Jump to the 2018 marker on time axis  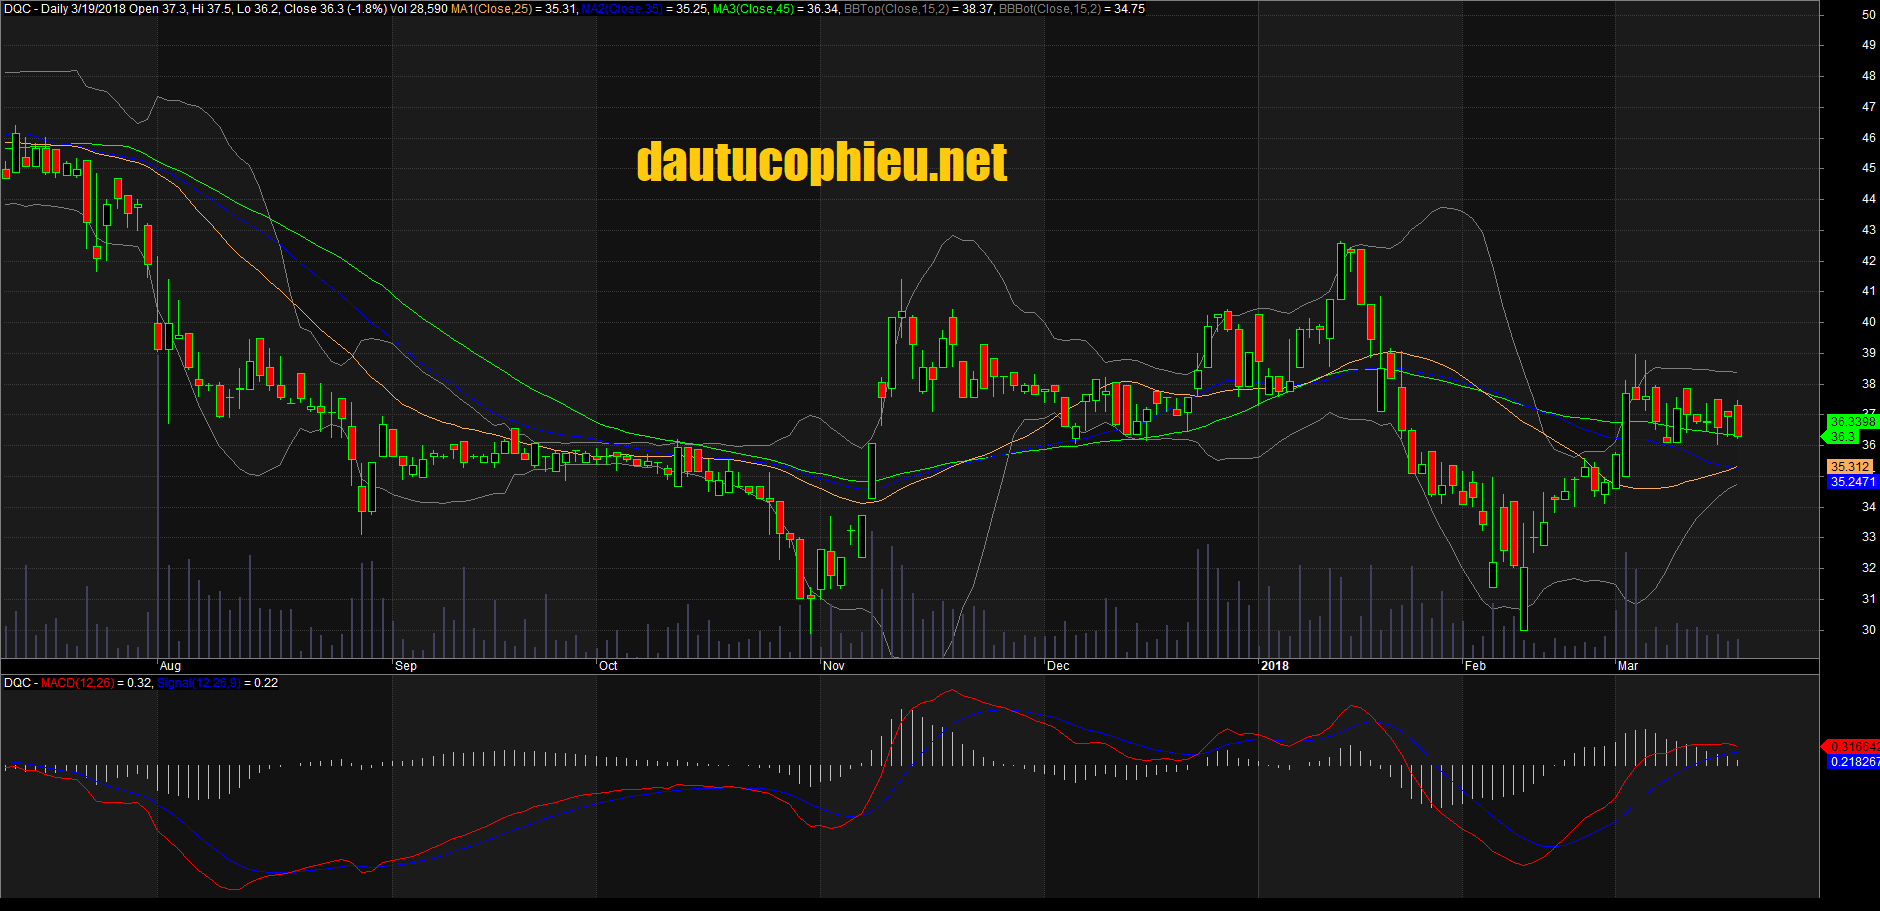pyautogui.click(x=1275, y=666)
